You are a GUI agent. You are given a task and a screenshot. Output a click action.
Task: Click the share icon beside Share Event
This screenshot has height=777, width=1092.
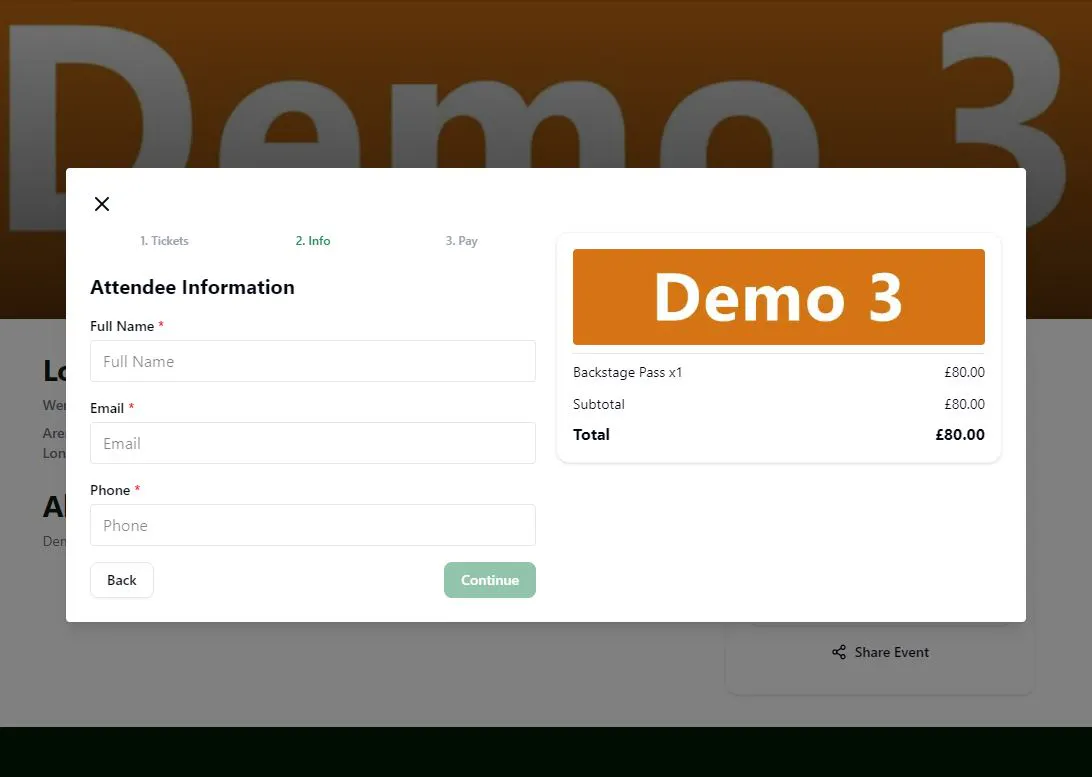click(x=839, y=652)
